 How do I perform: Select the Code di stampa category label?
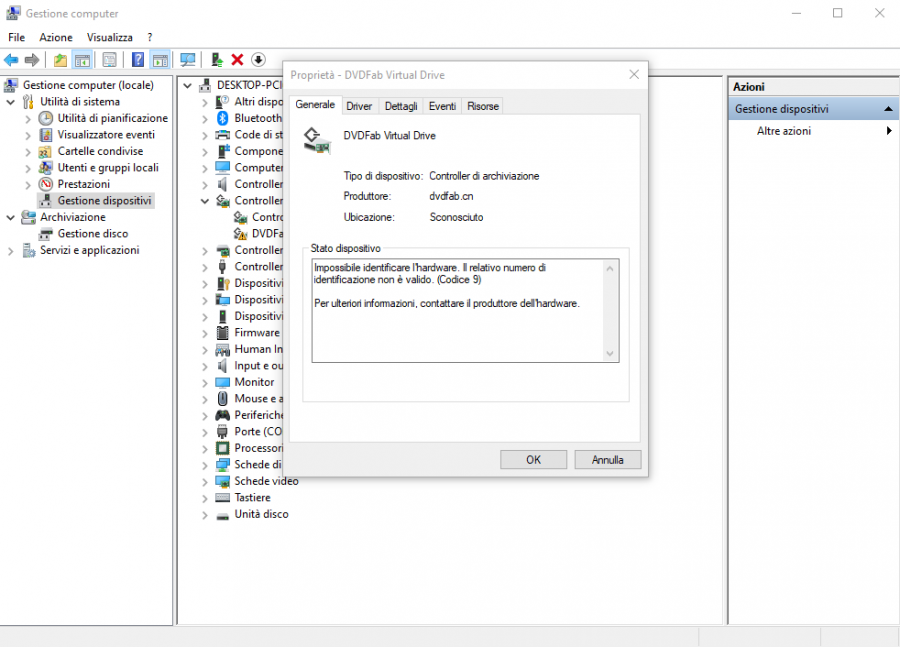pyautogui.click(x=258, y=135)
